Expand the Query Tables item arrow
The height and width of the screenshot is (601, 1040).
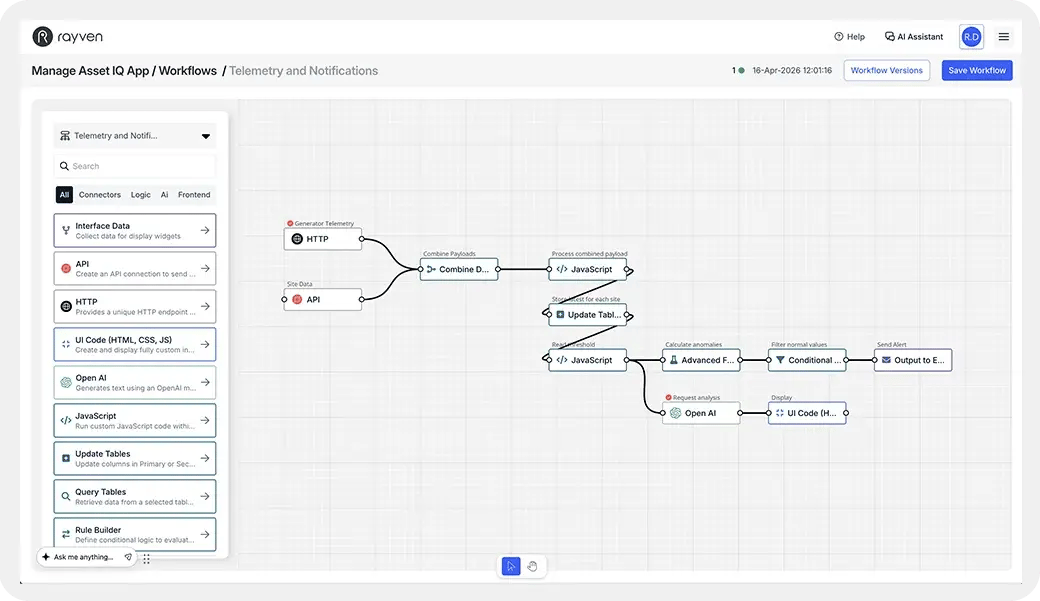point(205,496)
